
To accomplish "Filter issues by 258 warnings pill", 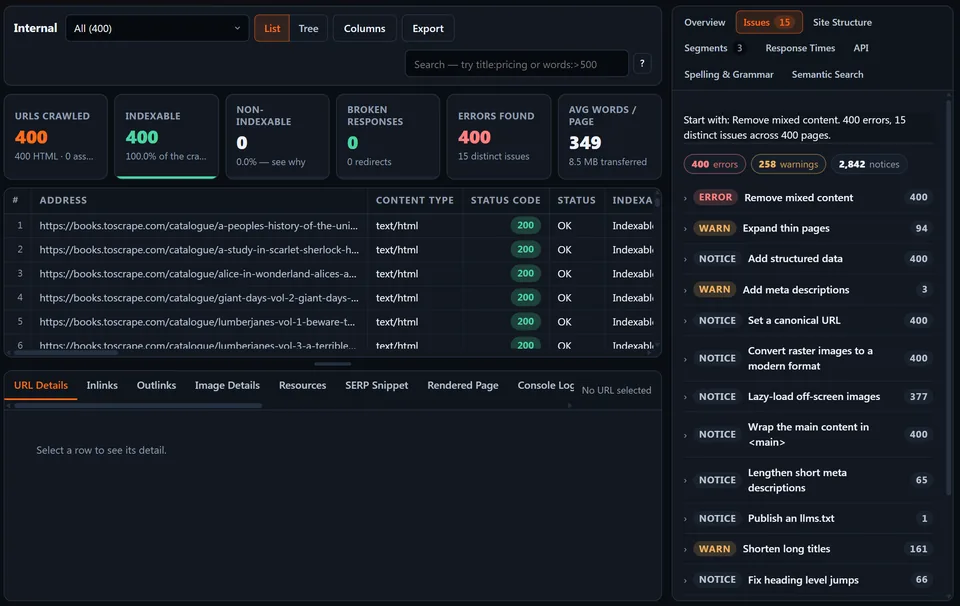I will point(788,164).
